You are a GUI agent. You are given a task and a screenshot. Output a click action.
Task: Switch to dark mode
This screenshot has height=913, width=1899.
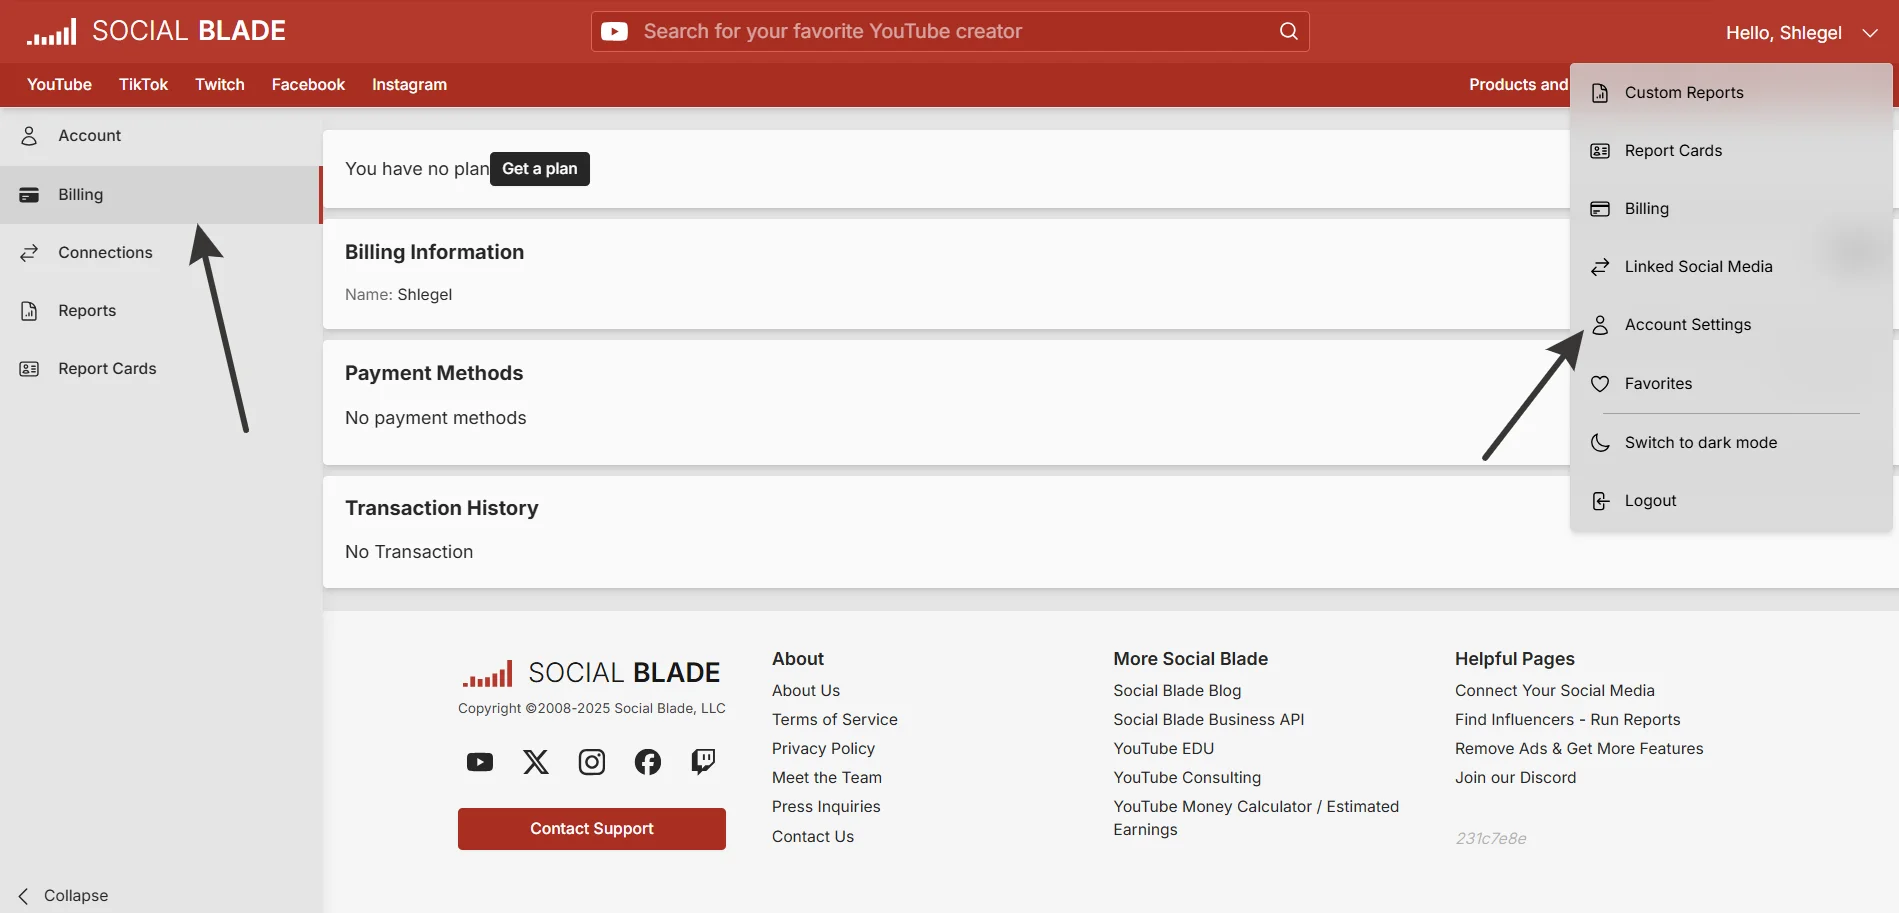(1700, 441)
